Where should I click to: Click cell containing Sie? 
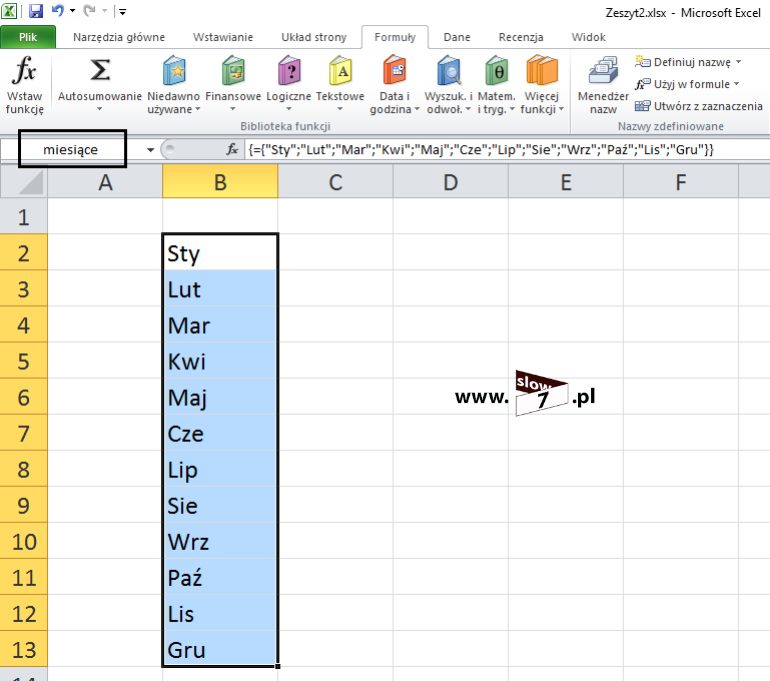(220, 505)
